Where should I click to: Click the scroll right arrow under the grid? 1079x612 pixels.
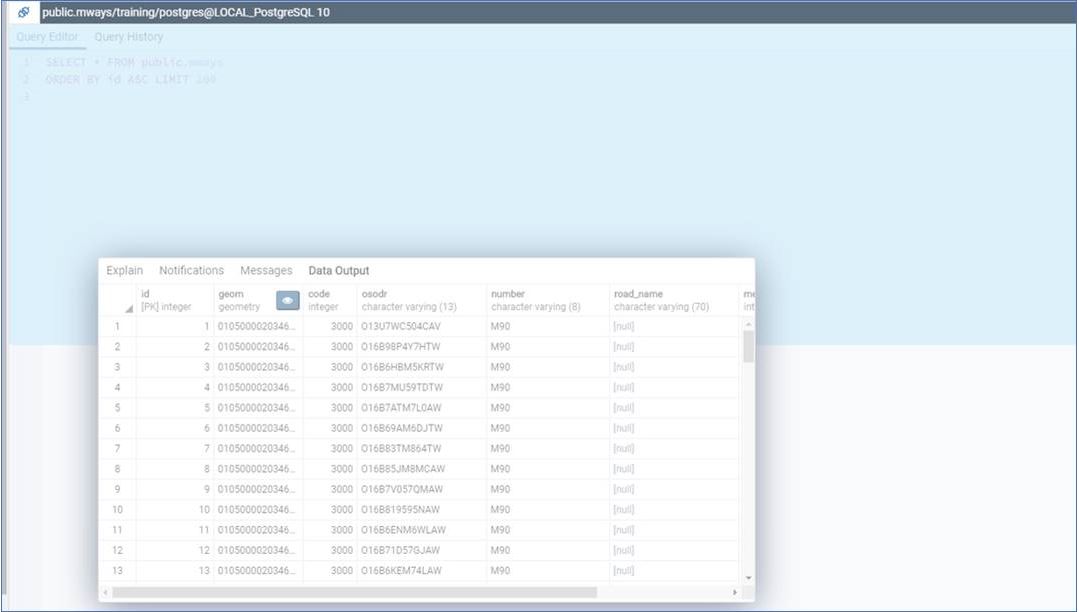tap(735, 592)
